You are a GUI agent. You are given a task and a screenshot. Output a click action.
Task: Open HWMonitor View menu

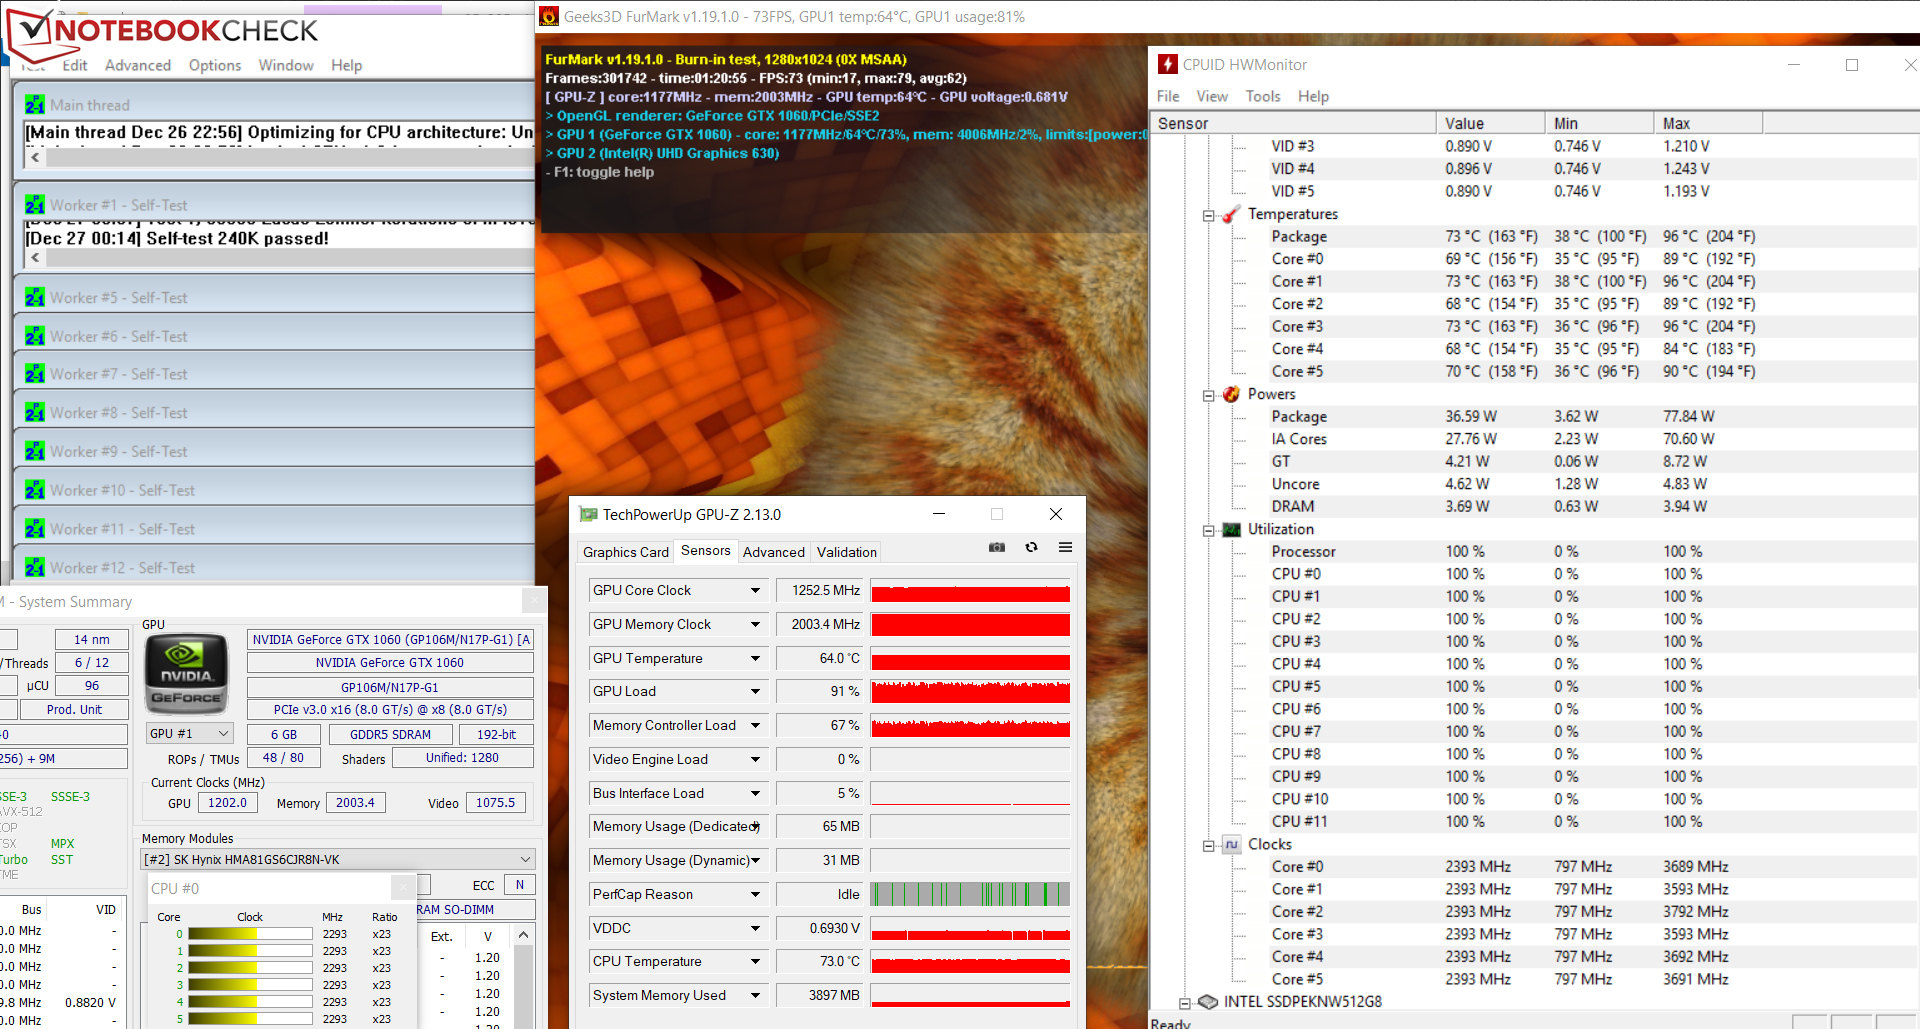(1212, 96)
